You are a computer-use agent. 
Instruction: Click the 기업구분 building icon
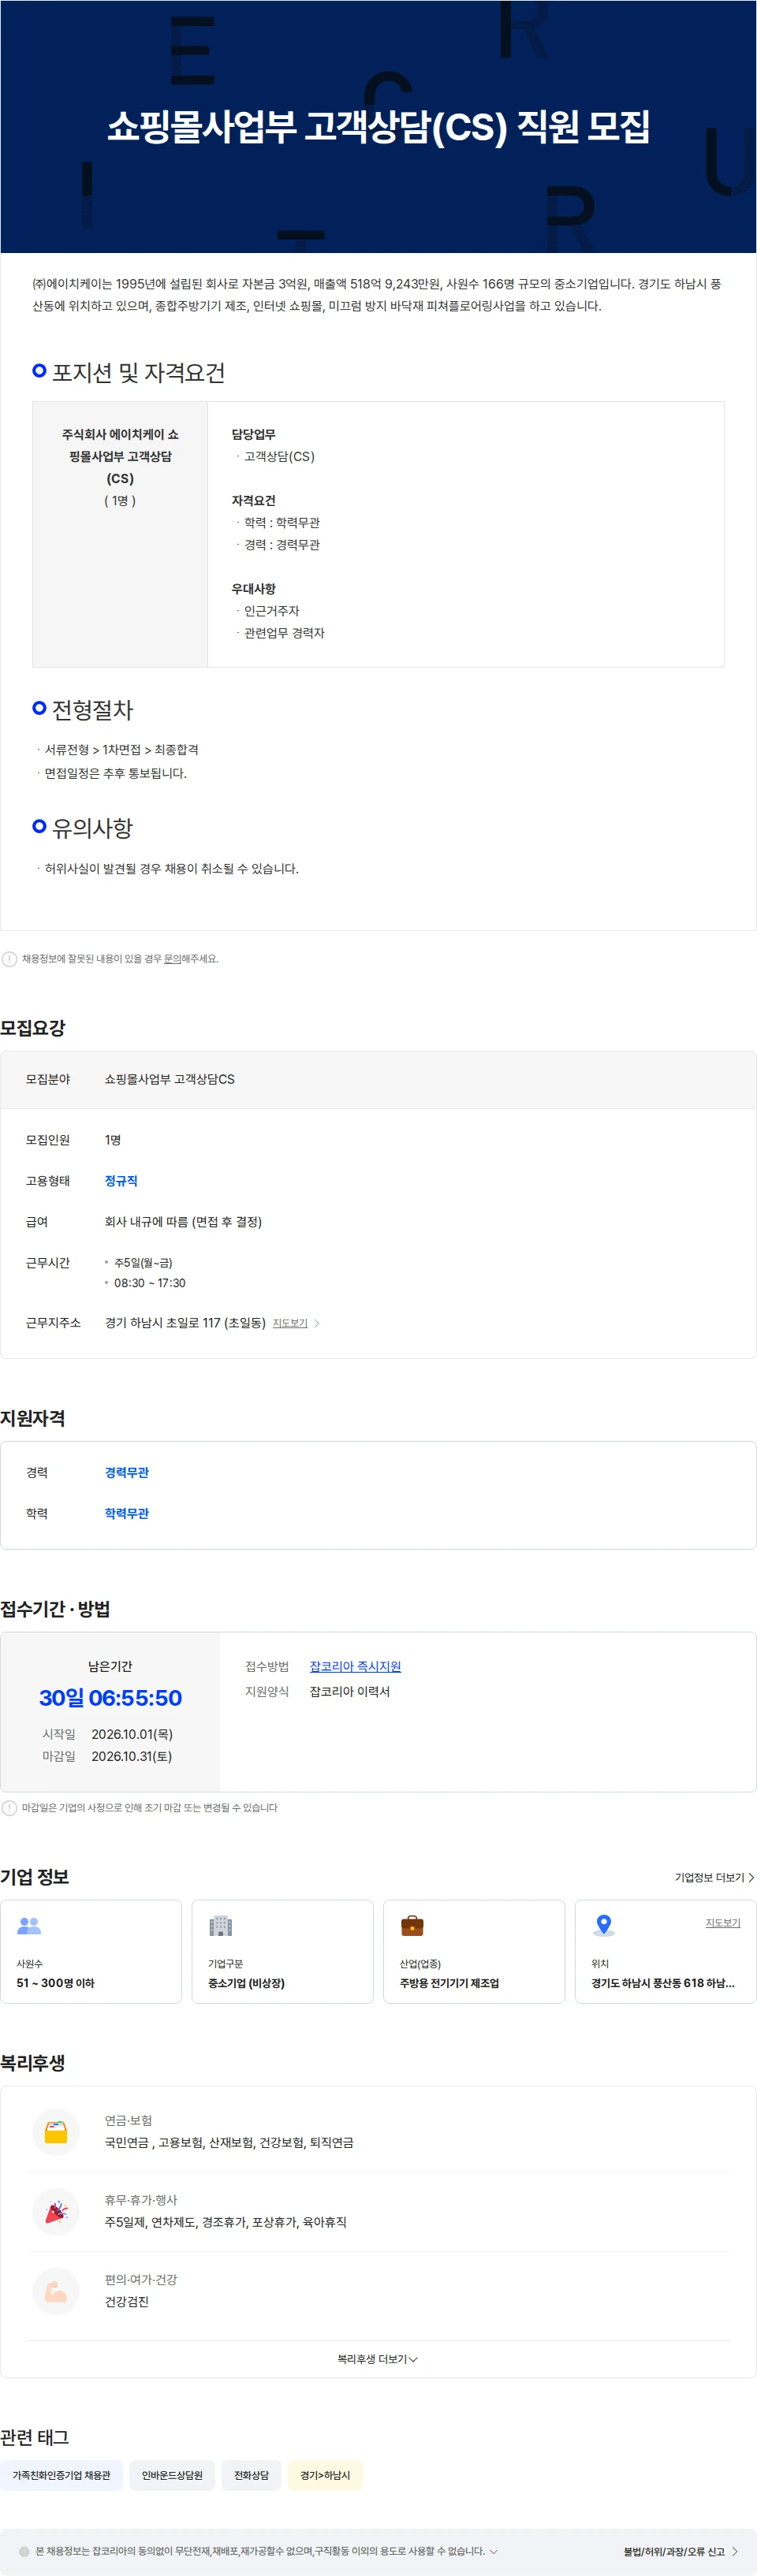click(x=220, y=1925)
